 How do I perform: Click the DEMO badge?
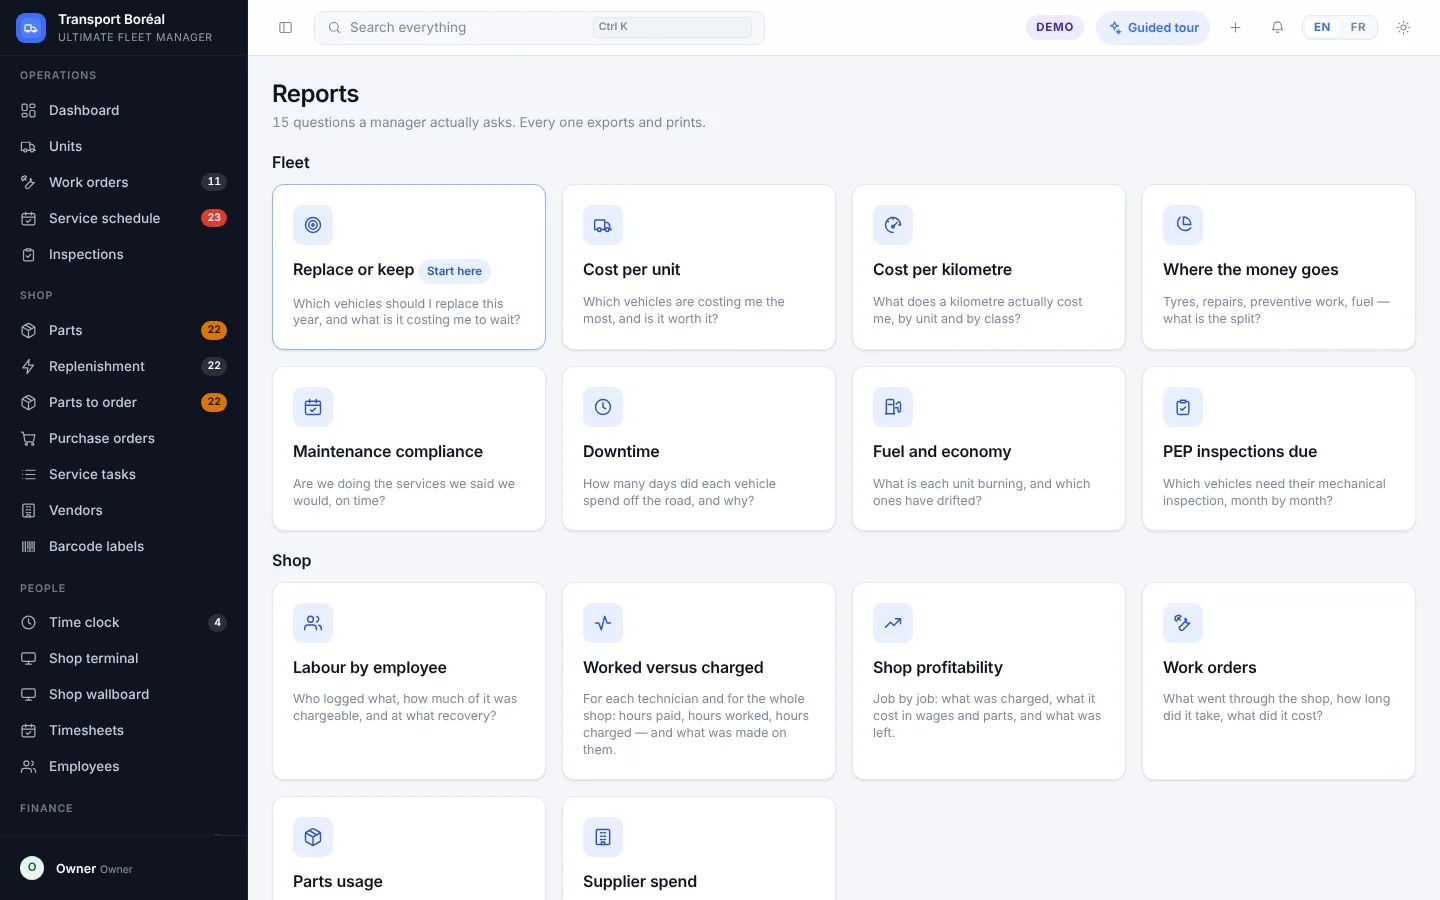(x=1055, y=28)
